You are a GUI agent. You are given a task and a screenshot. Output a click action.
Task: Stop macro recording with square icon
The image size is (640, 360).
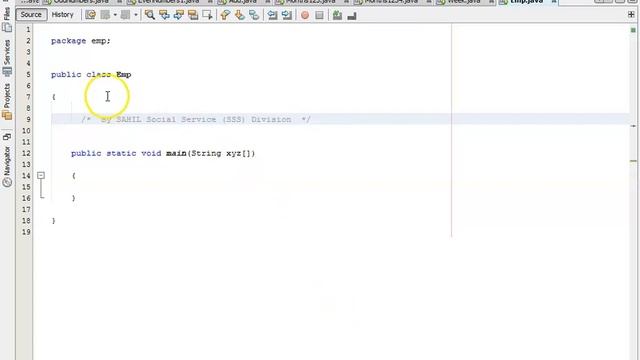coord(320,16)
